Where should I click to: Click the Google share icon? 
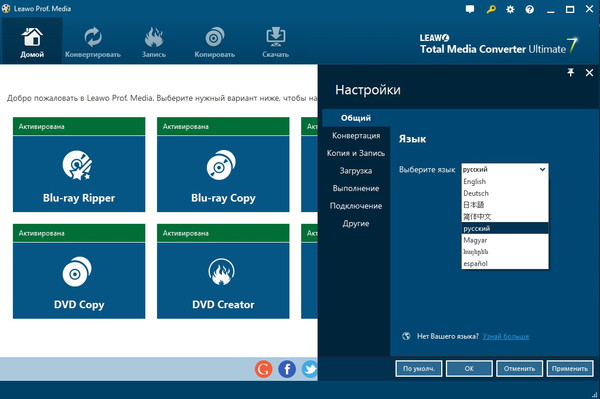coord(264,369)
